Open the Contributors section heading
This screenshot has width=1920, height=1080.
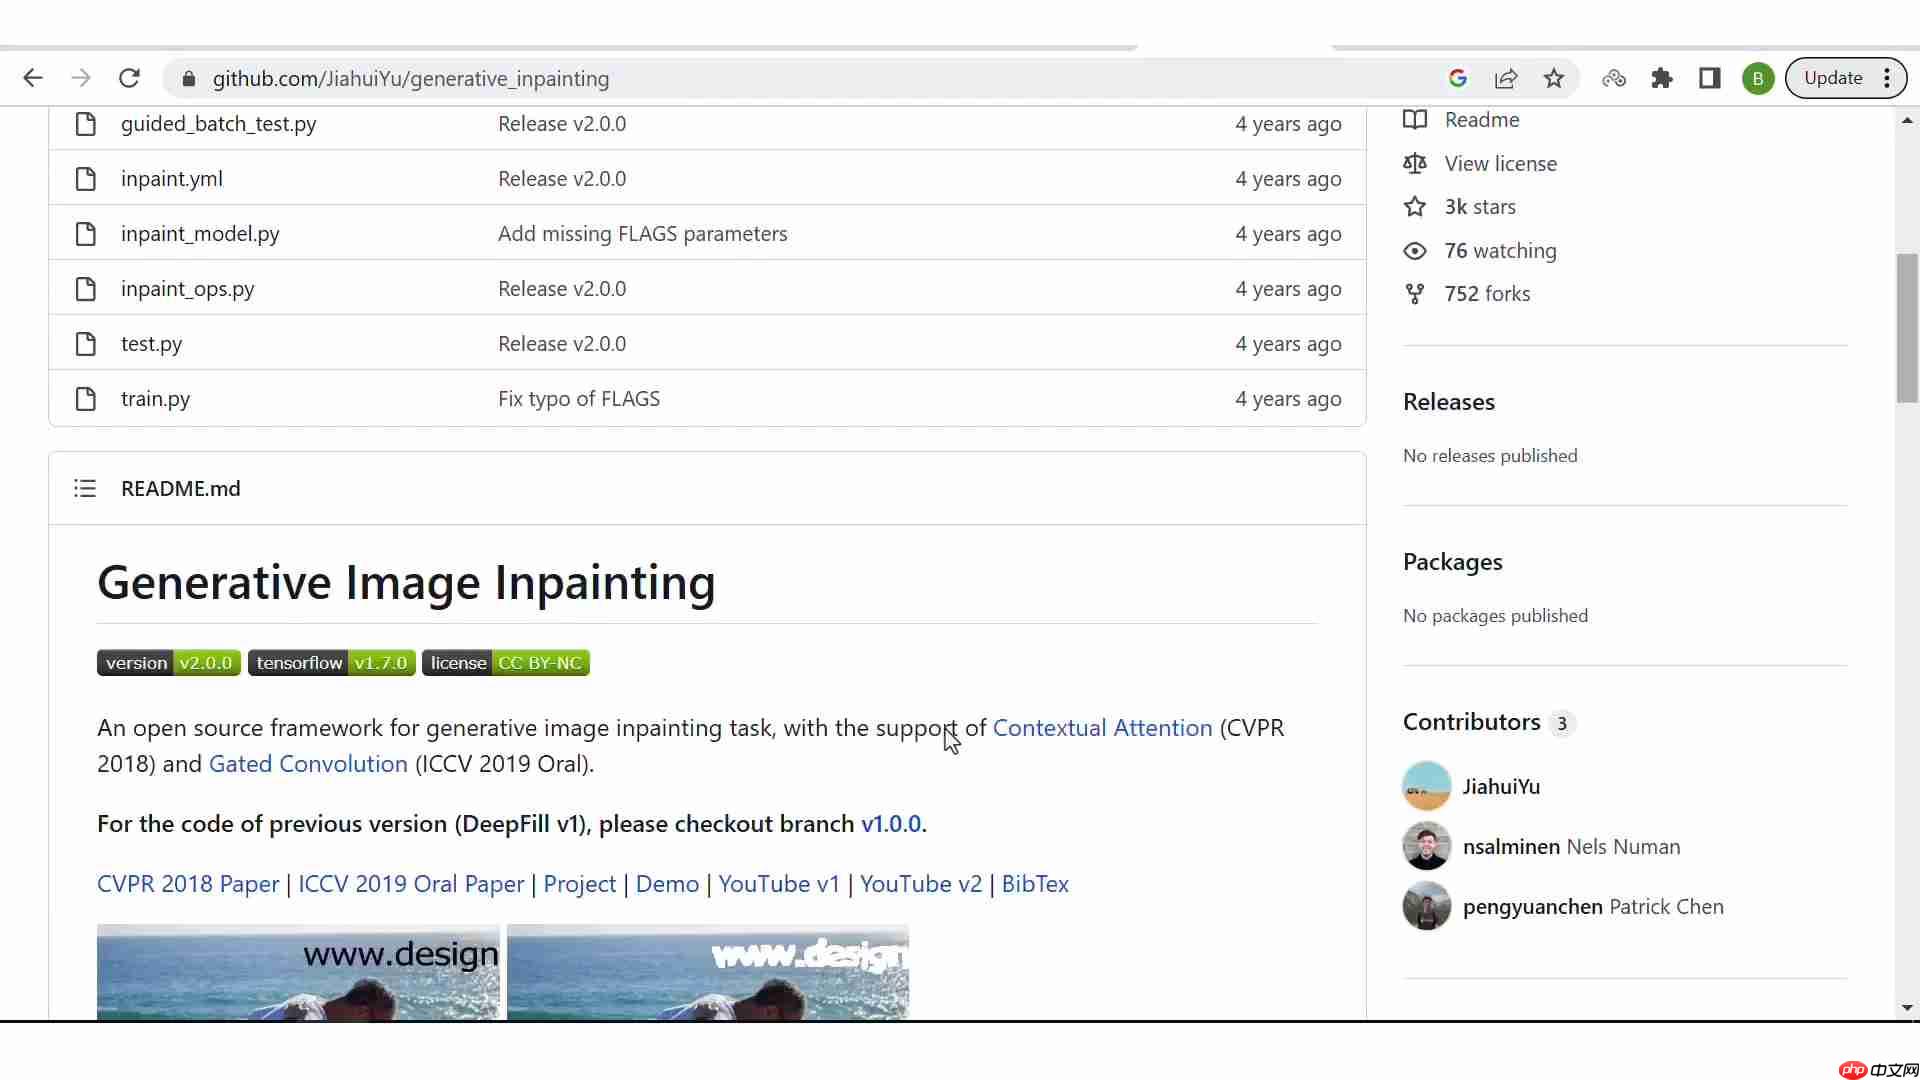[1472, 722]
